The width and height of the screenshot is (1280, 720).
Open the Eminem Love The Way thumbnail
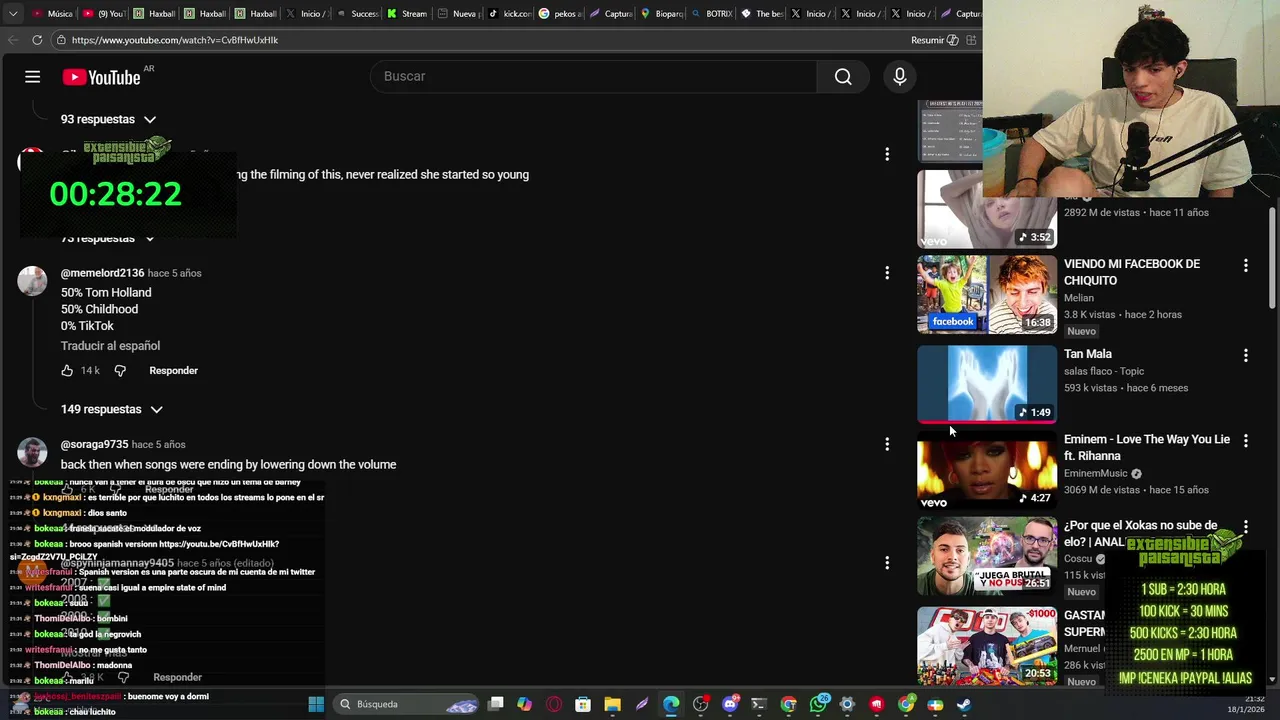[x=987, y=469]
